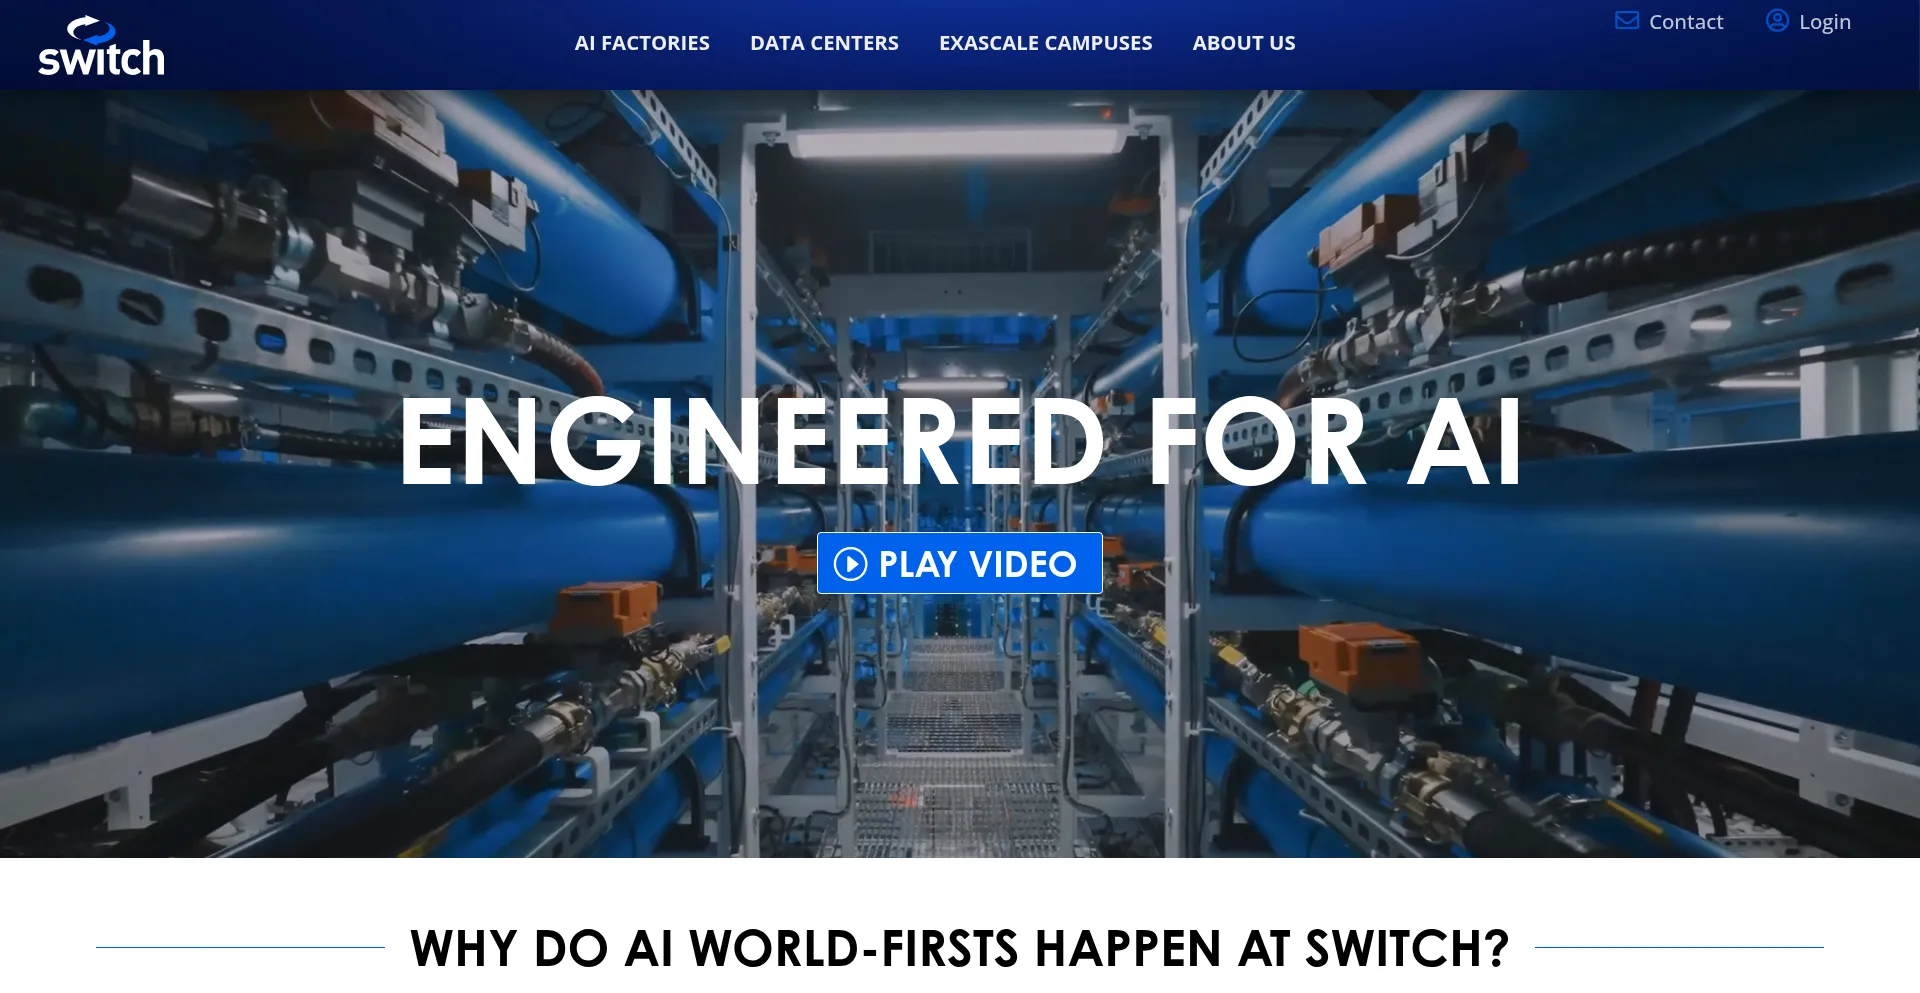
Task: Click the Login link
Action: point(1824,21)
